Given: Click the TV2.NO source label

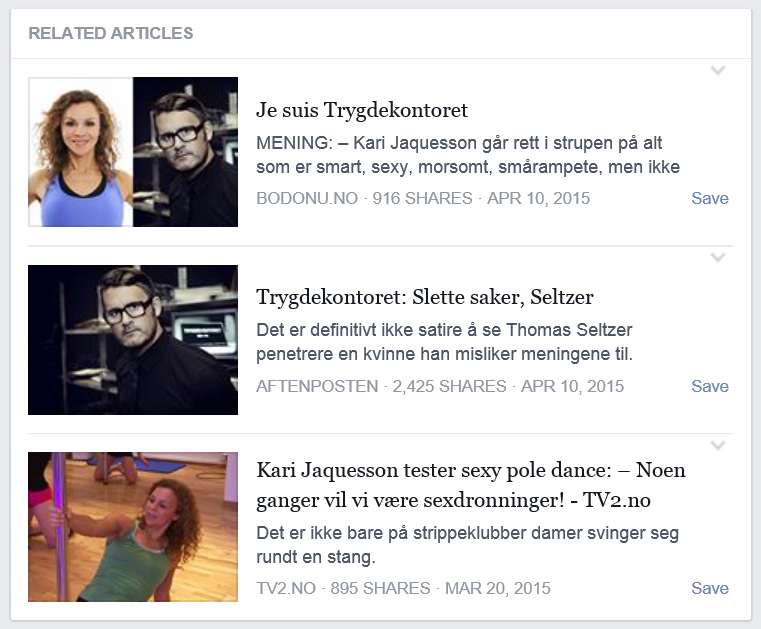Looking at the screenshot, I should pyautogui.click(x=286, y=588).
